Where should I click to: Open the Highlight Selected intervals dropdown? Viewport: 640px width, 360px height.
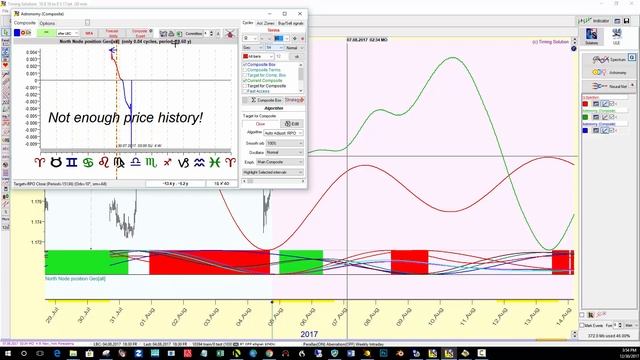[273, 172]
